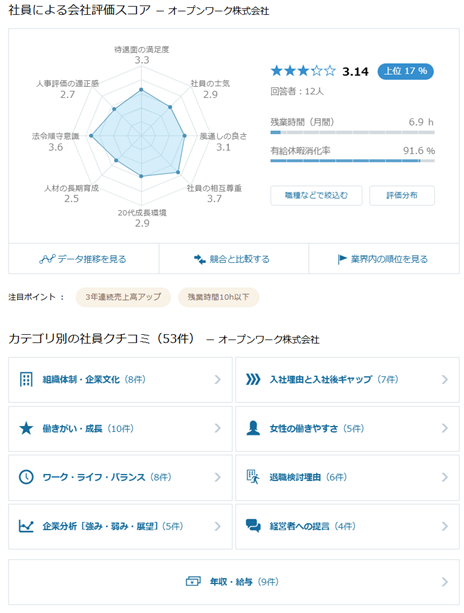This screenshot has height=613, width=464.
Task: Open ワーク・ライフ・バランス (8件) reviews
Action: pyautogui.click(x=120, y=477)
